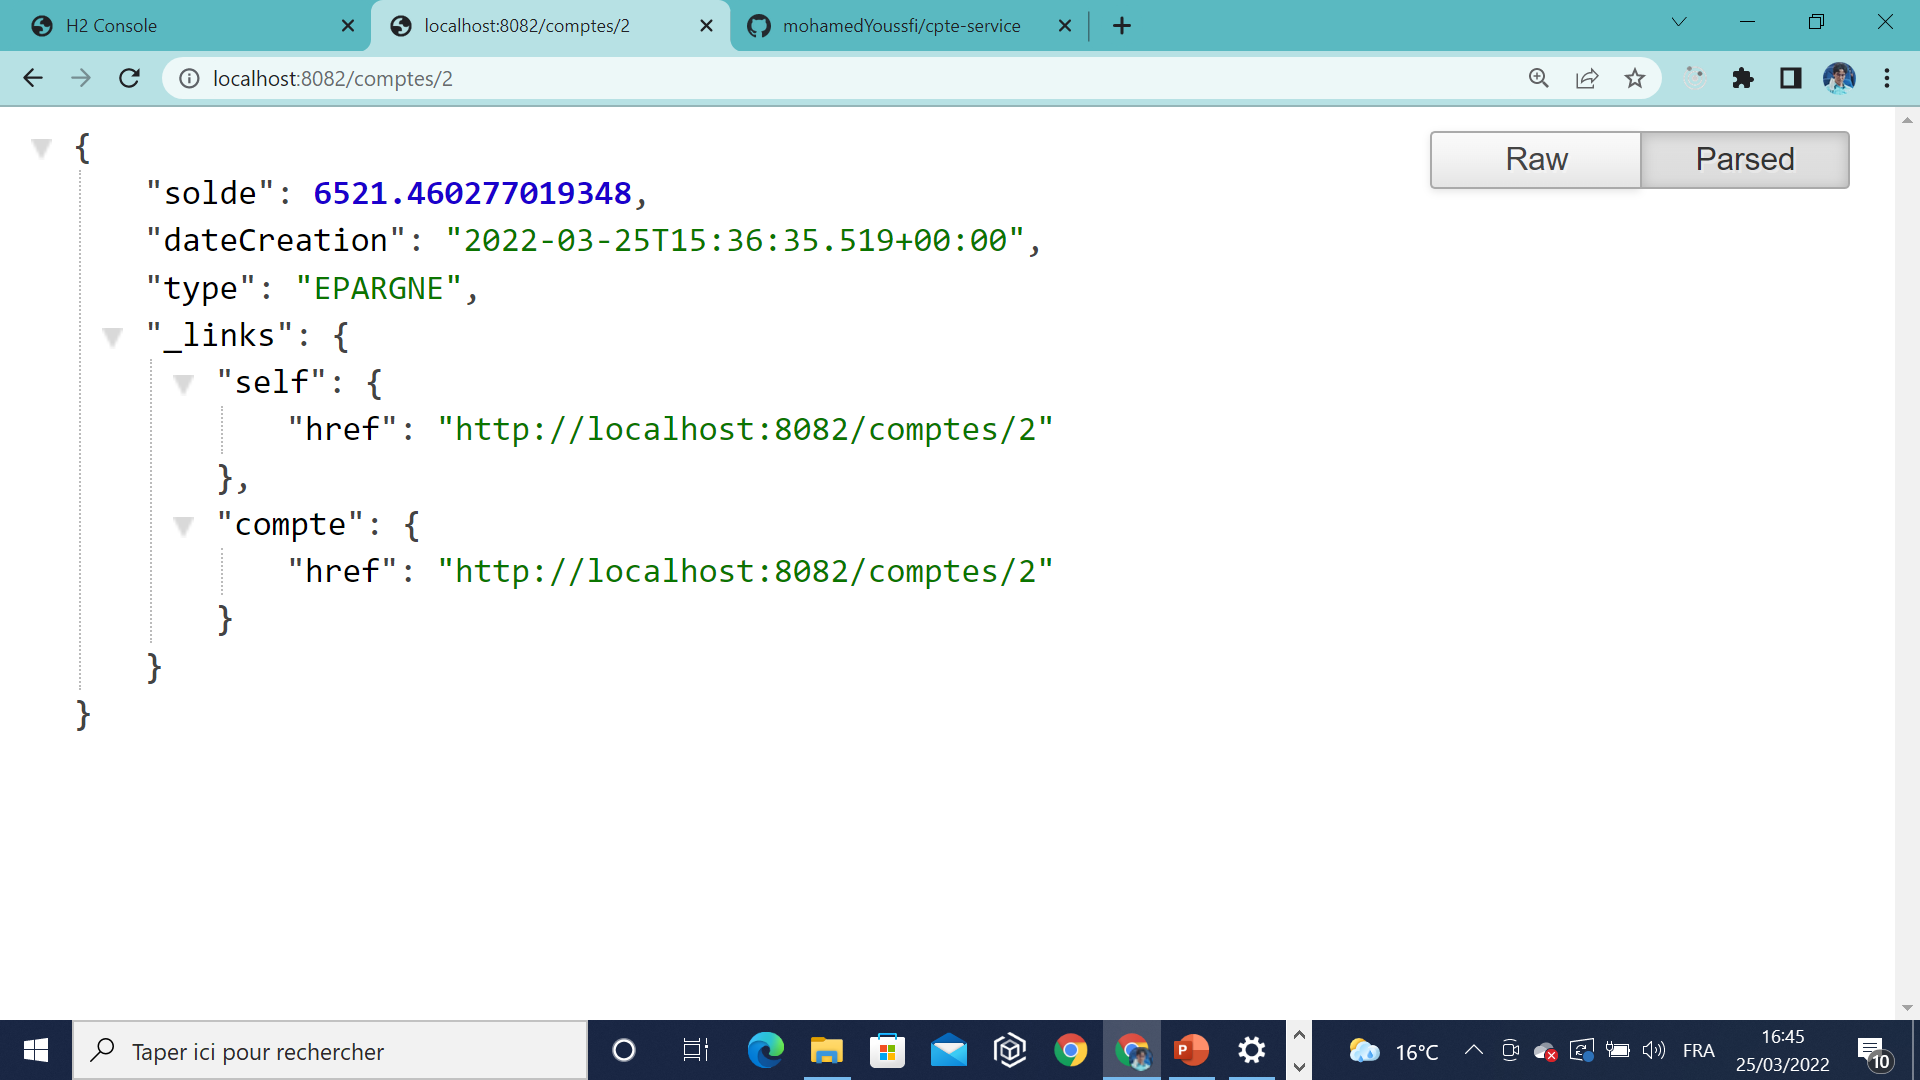The width and height of the screenshot is (1920, 1080).
Task: Click the share page icon
Action: click(x=1586, y=78)
